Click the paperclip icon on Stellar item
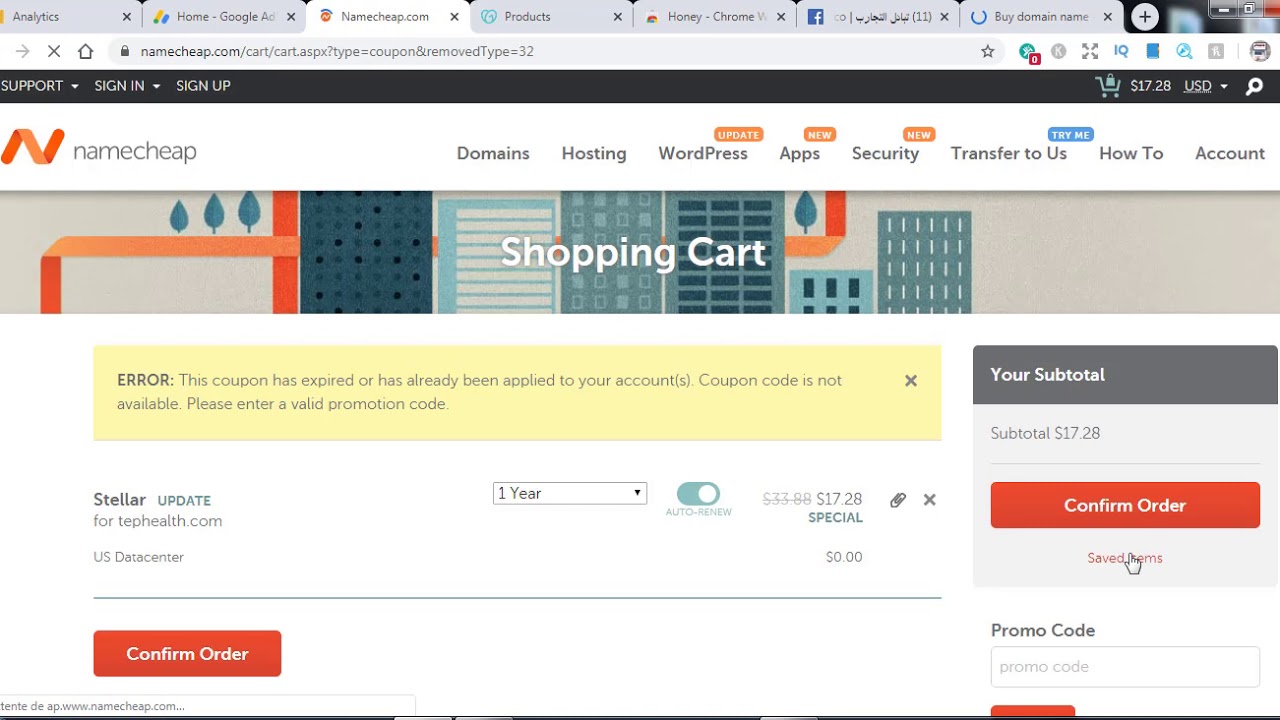The height and width of the screenshot is (720, 1280). (898, 500)
